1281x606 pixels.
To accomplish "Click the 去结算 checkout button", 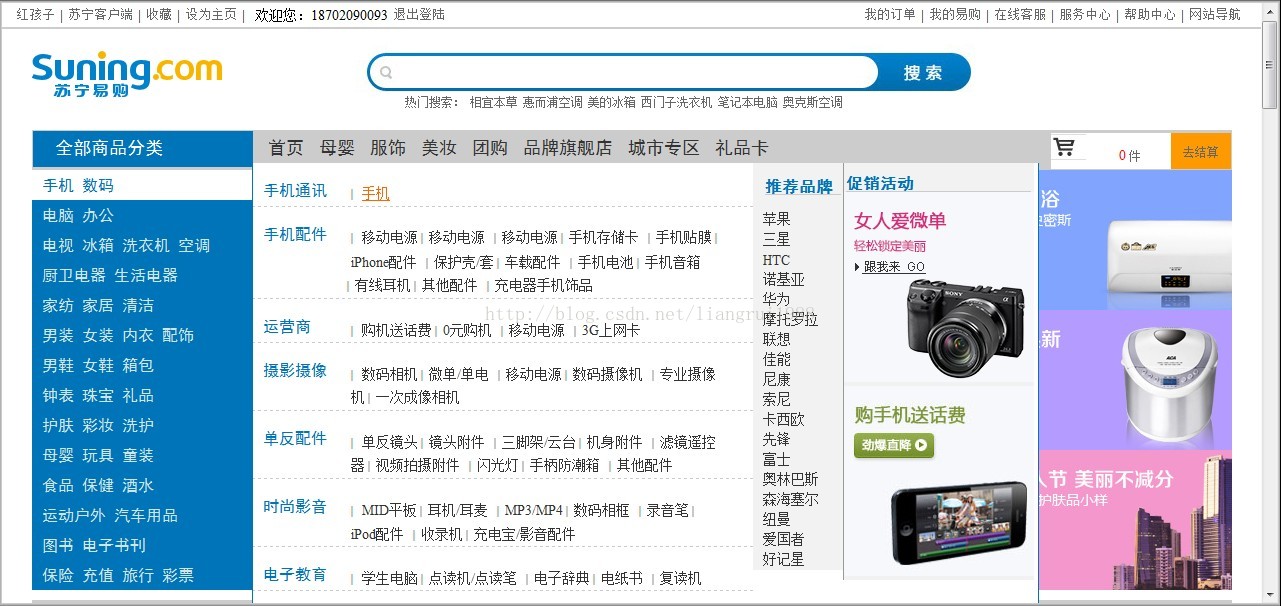I will (x=1200, y=152).
